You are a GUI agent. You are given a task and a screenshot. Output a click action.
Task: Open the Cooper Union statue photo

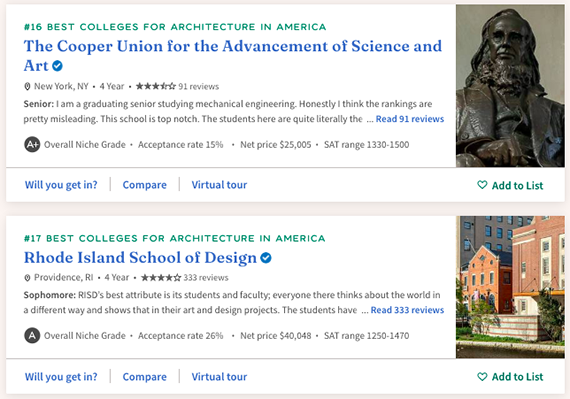tap(510, 86)
